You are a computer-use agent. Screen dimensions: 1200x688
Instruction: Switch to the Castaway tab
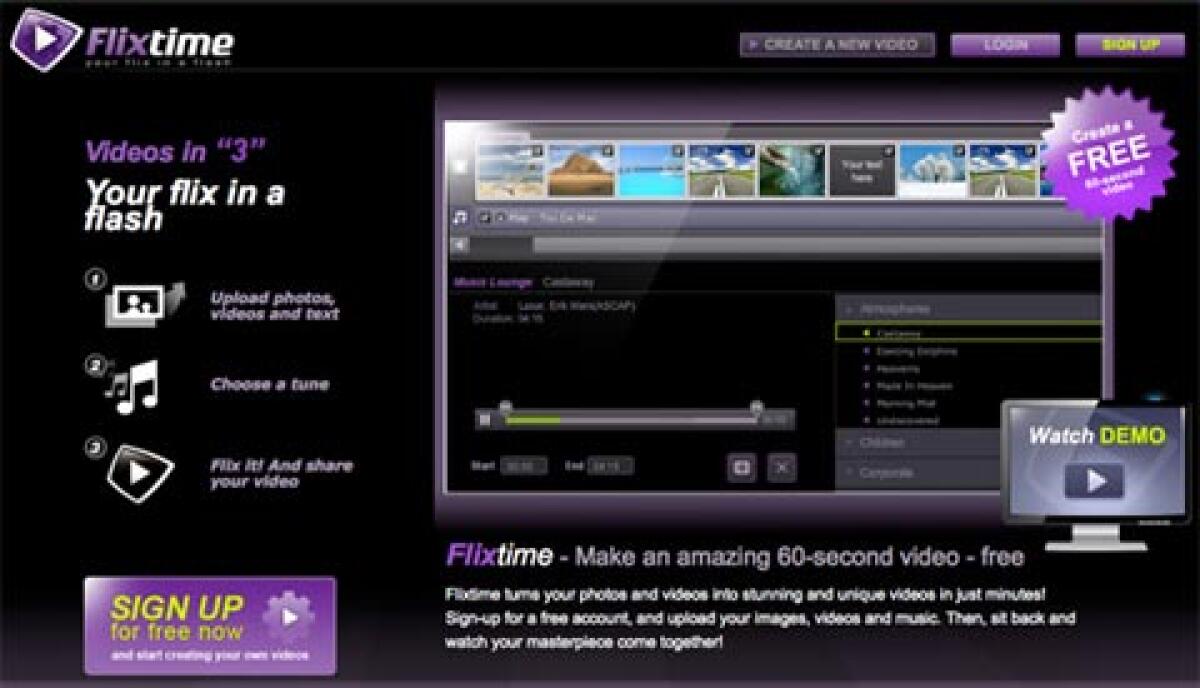(x=568, y=282)
